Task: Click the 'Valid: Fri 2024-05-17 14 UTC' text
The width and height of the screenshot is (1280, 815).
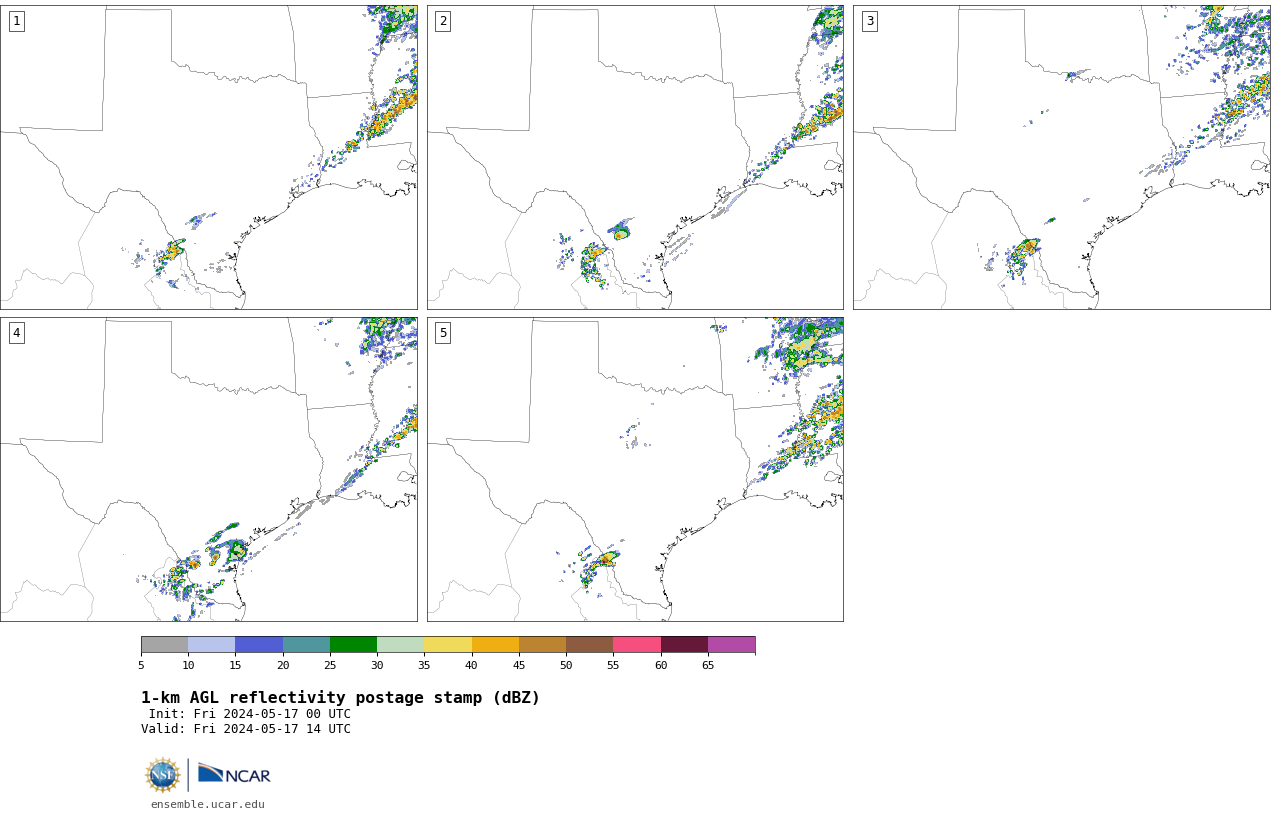Action: [246, 729]
